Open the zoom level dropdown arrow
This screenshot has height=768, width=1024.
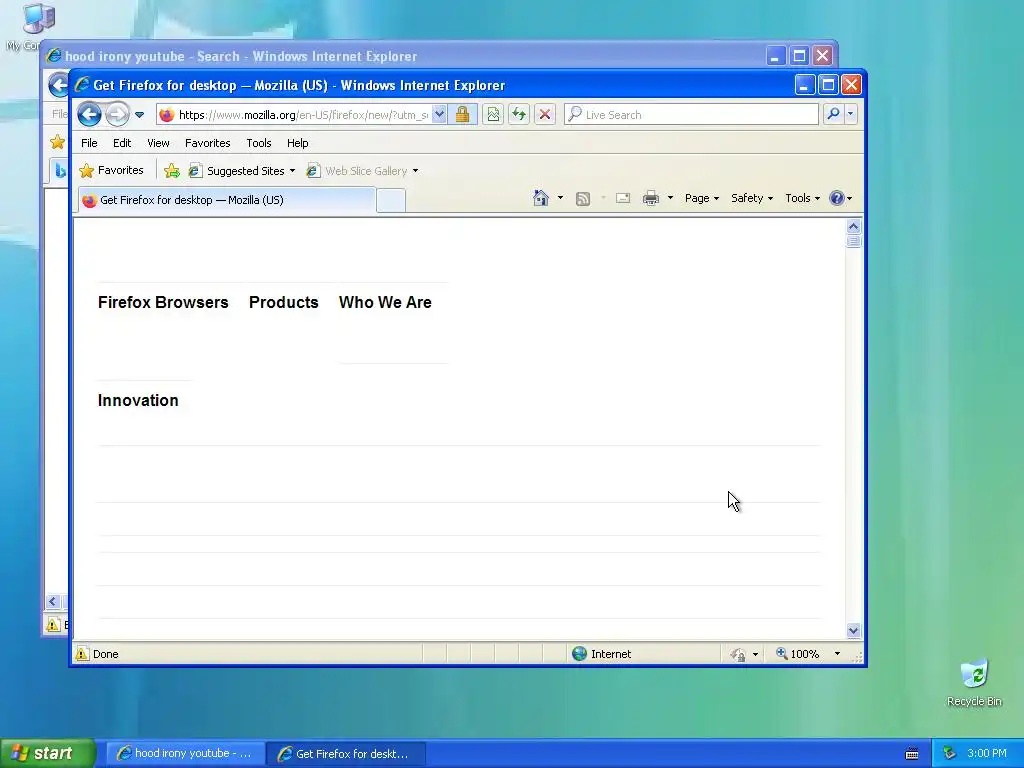(837, 654)
